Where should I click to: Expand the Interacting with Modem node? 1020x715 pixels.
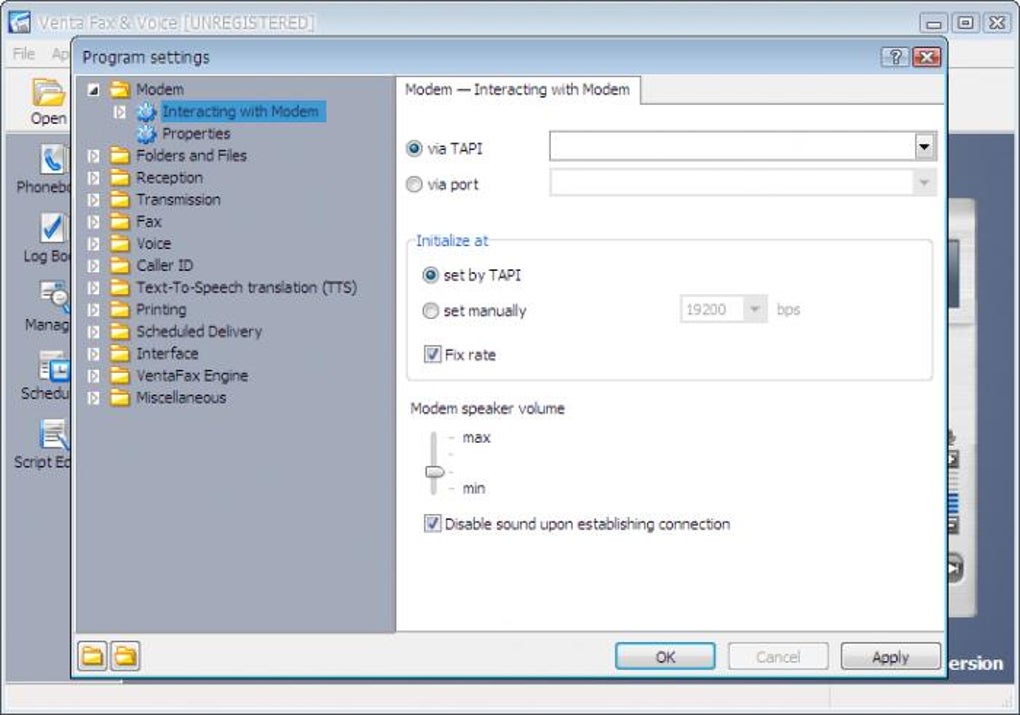pyautogui.click(x=120, y=112)
